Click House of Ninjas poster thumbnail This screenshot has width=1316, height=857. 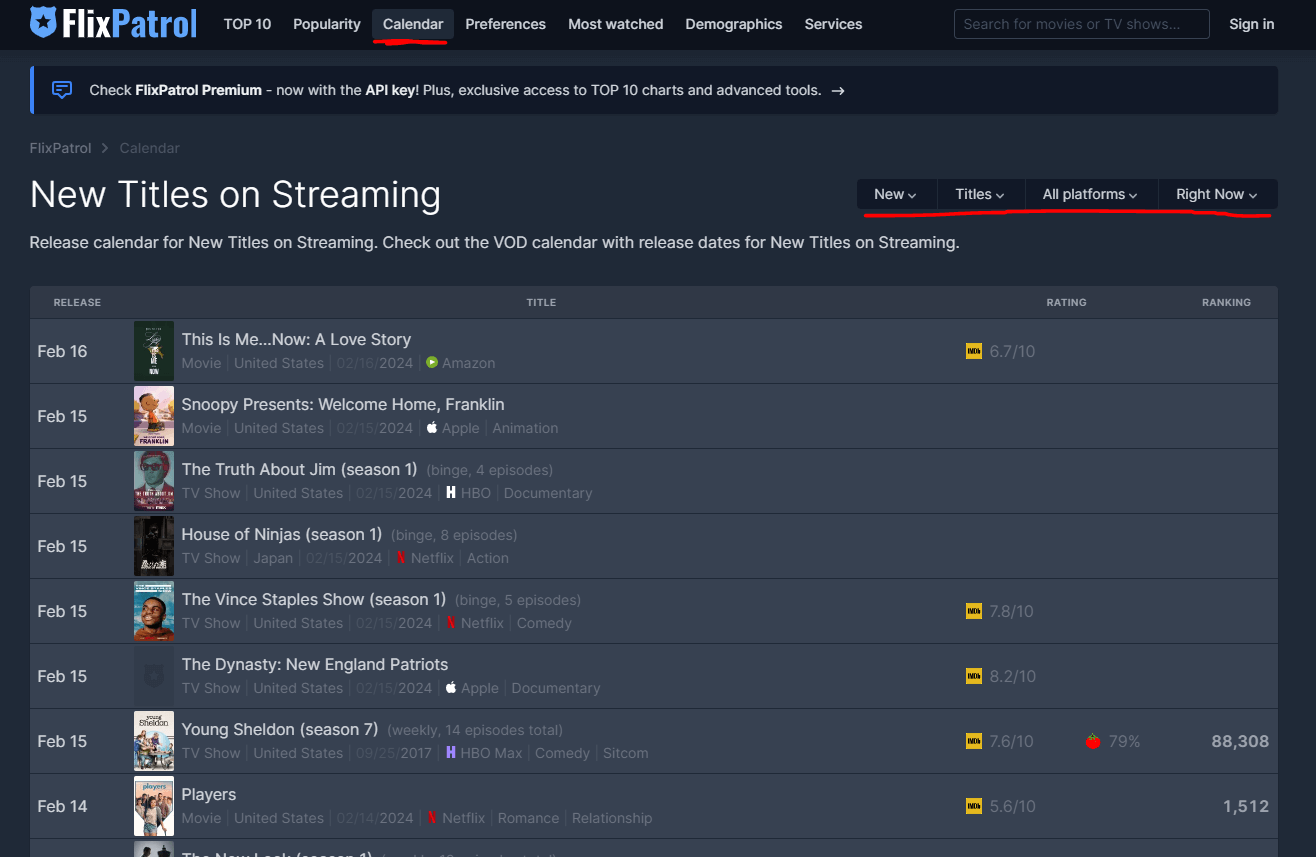(154, 546)
